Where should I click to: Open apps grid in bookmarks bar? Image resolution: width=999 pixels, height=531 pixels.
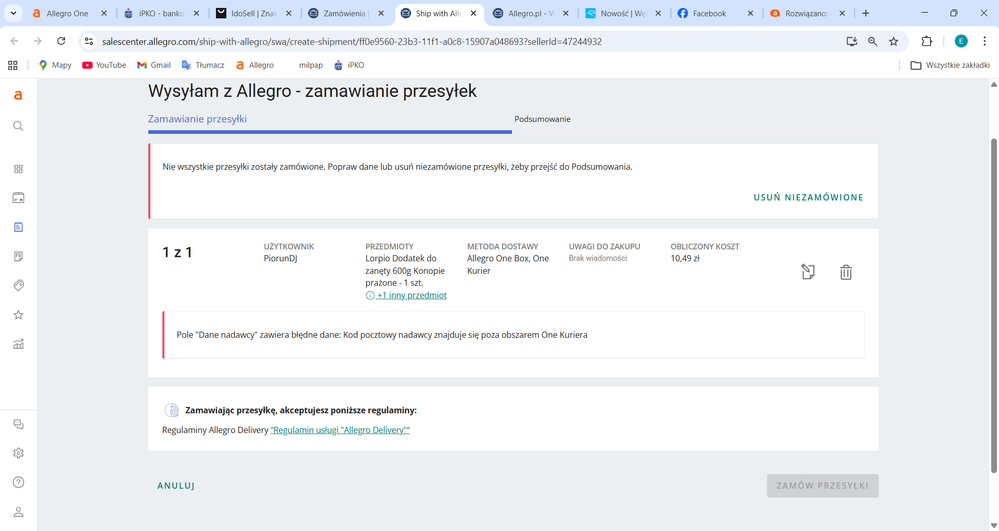[x=13, y=65]
